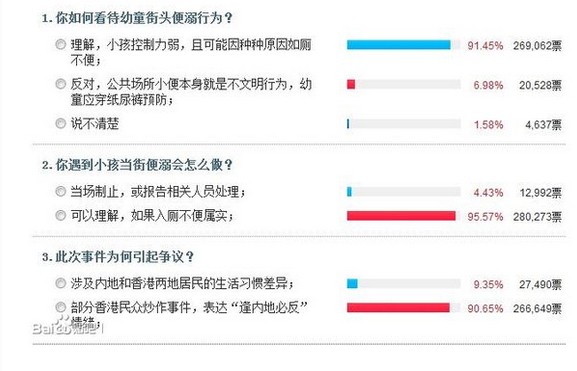Image resolution: width=577 pixels, height=371 pixels.
Task: Click question 1 title about 幼童街头便溺
Action: click(x=137, y=18)
